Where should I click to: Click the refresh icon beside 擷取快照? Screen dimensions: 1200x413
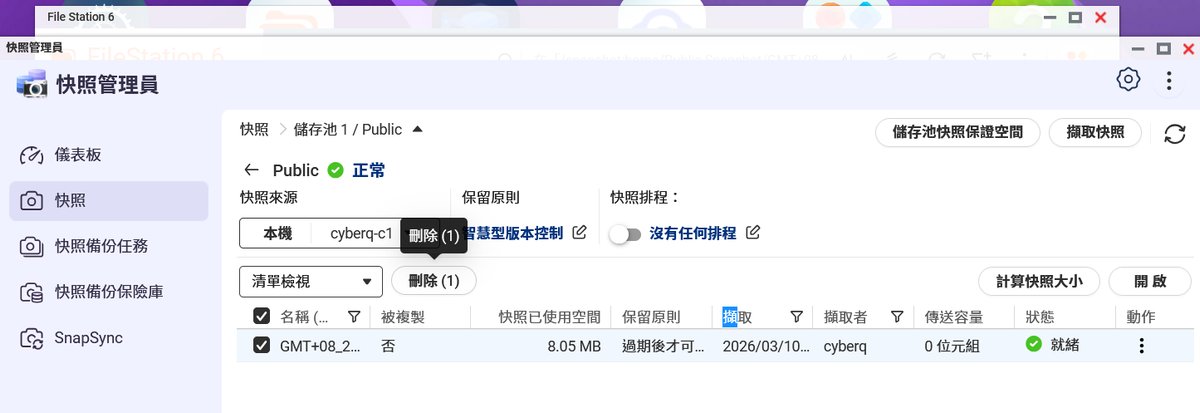click(x=1175, y=133)
